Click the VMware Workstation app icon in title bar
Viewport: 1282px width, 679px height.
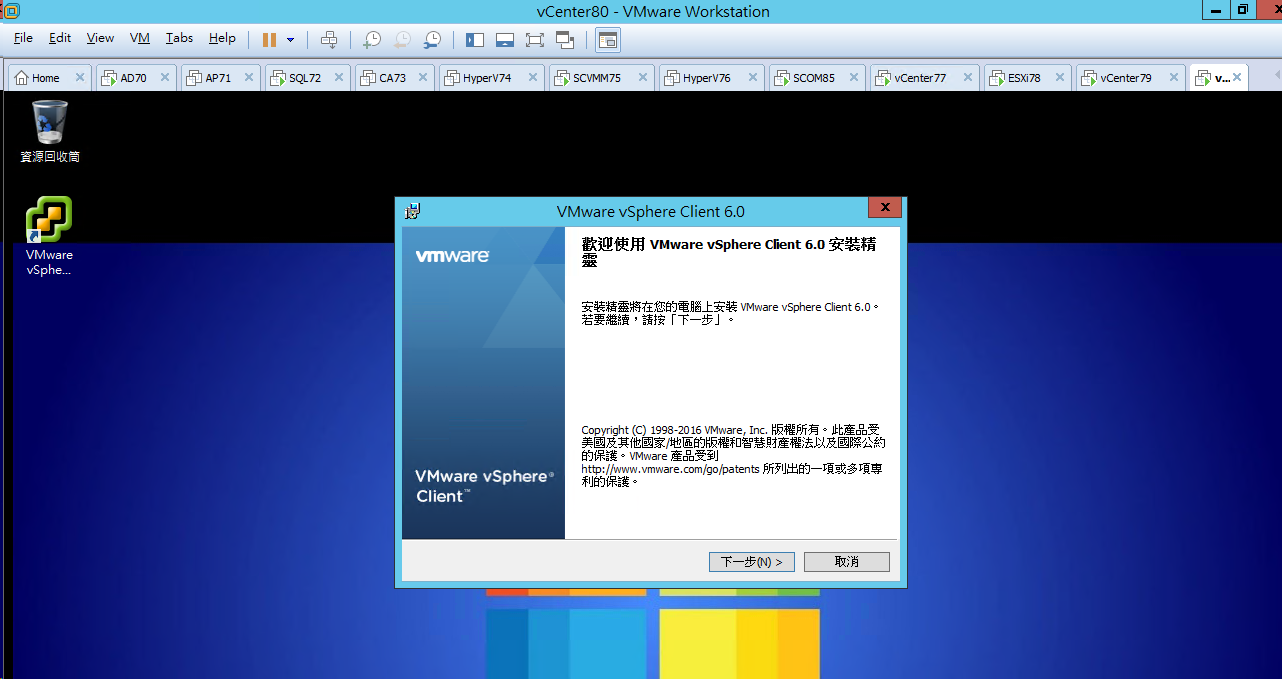pyautogui.click(x=11, y=11)
